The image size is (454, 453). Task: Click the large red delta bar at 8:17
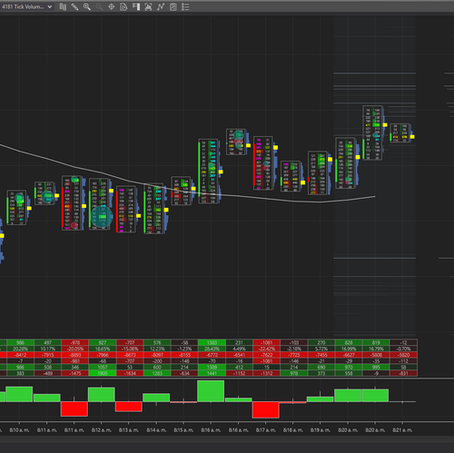coord(266,410)
